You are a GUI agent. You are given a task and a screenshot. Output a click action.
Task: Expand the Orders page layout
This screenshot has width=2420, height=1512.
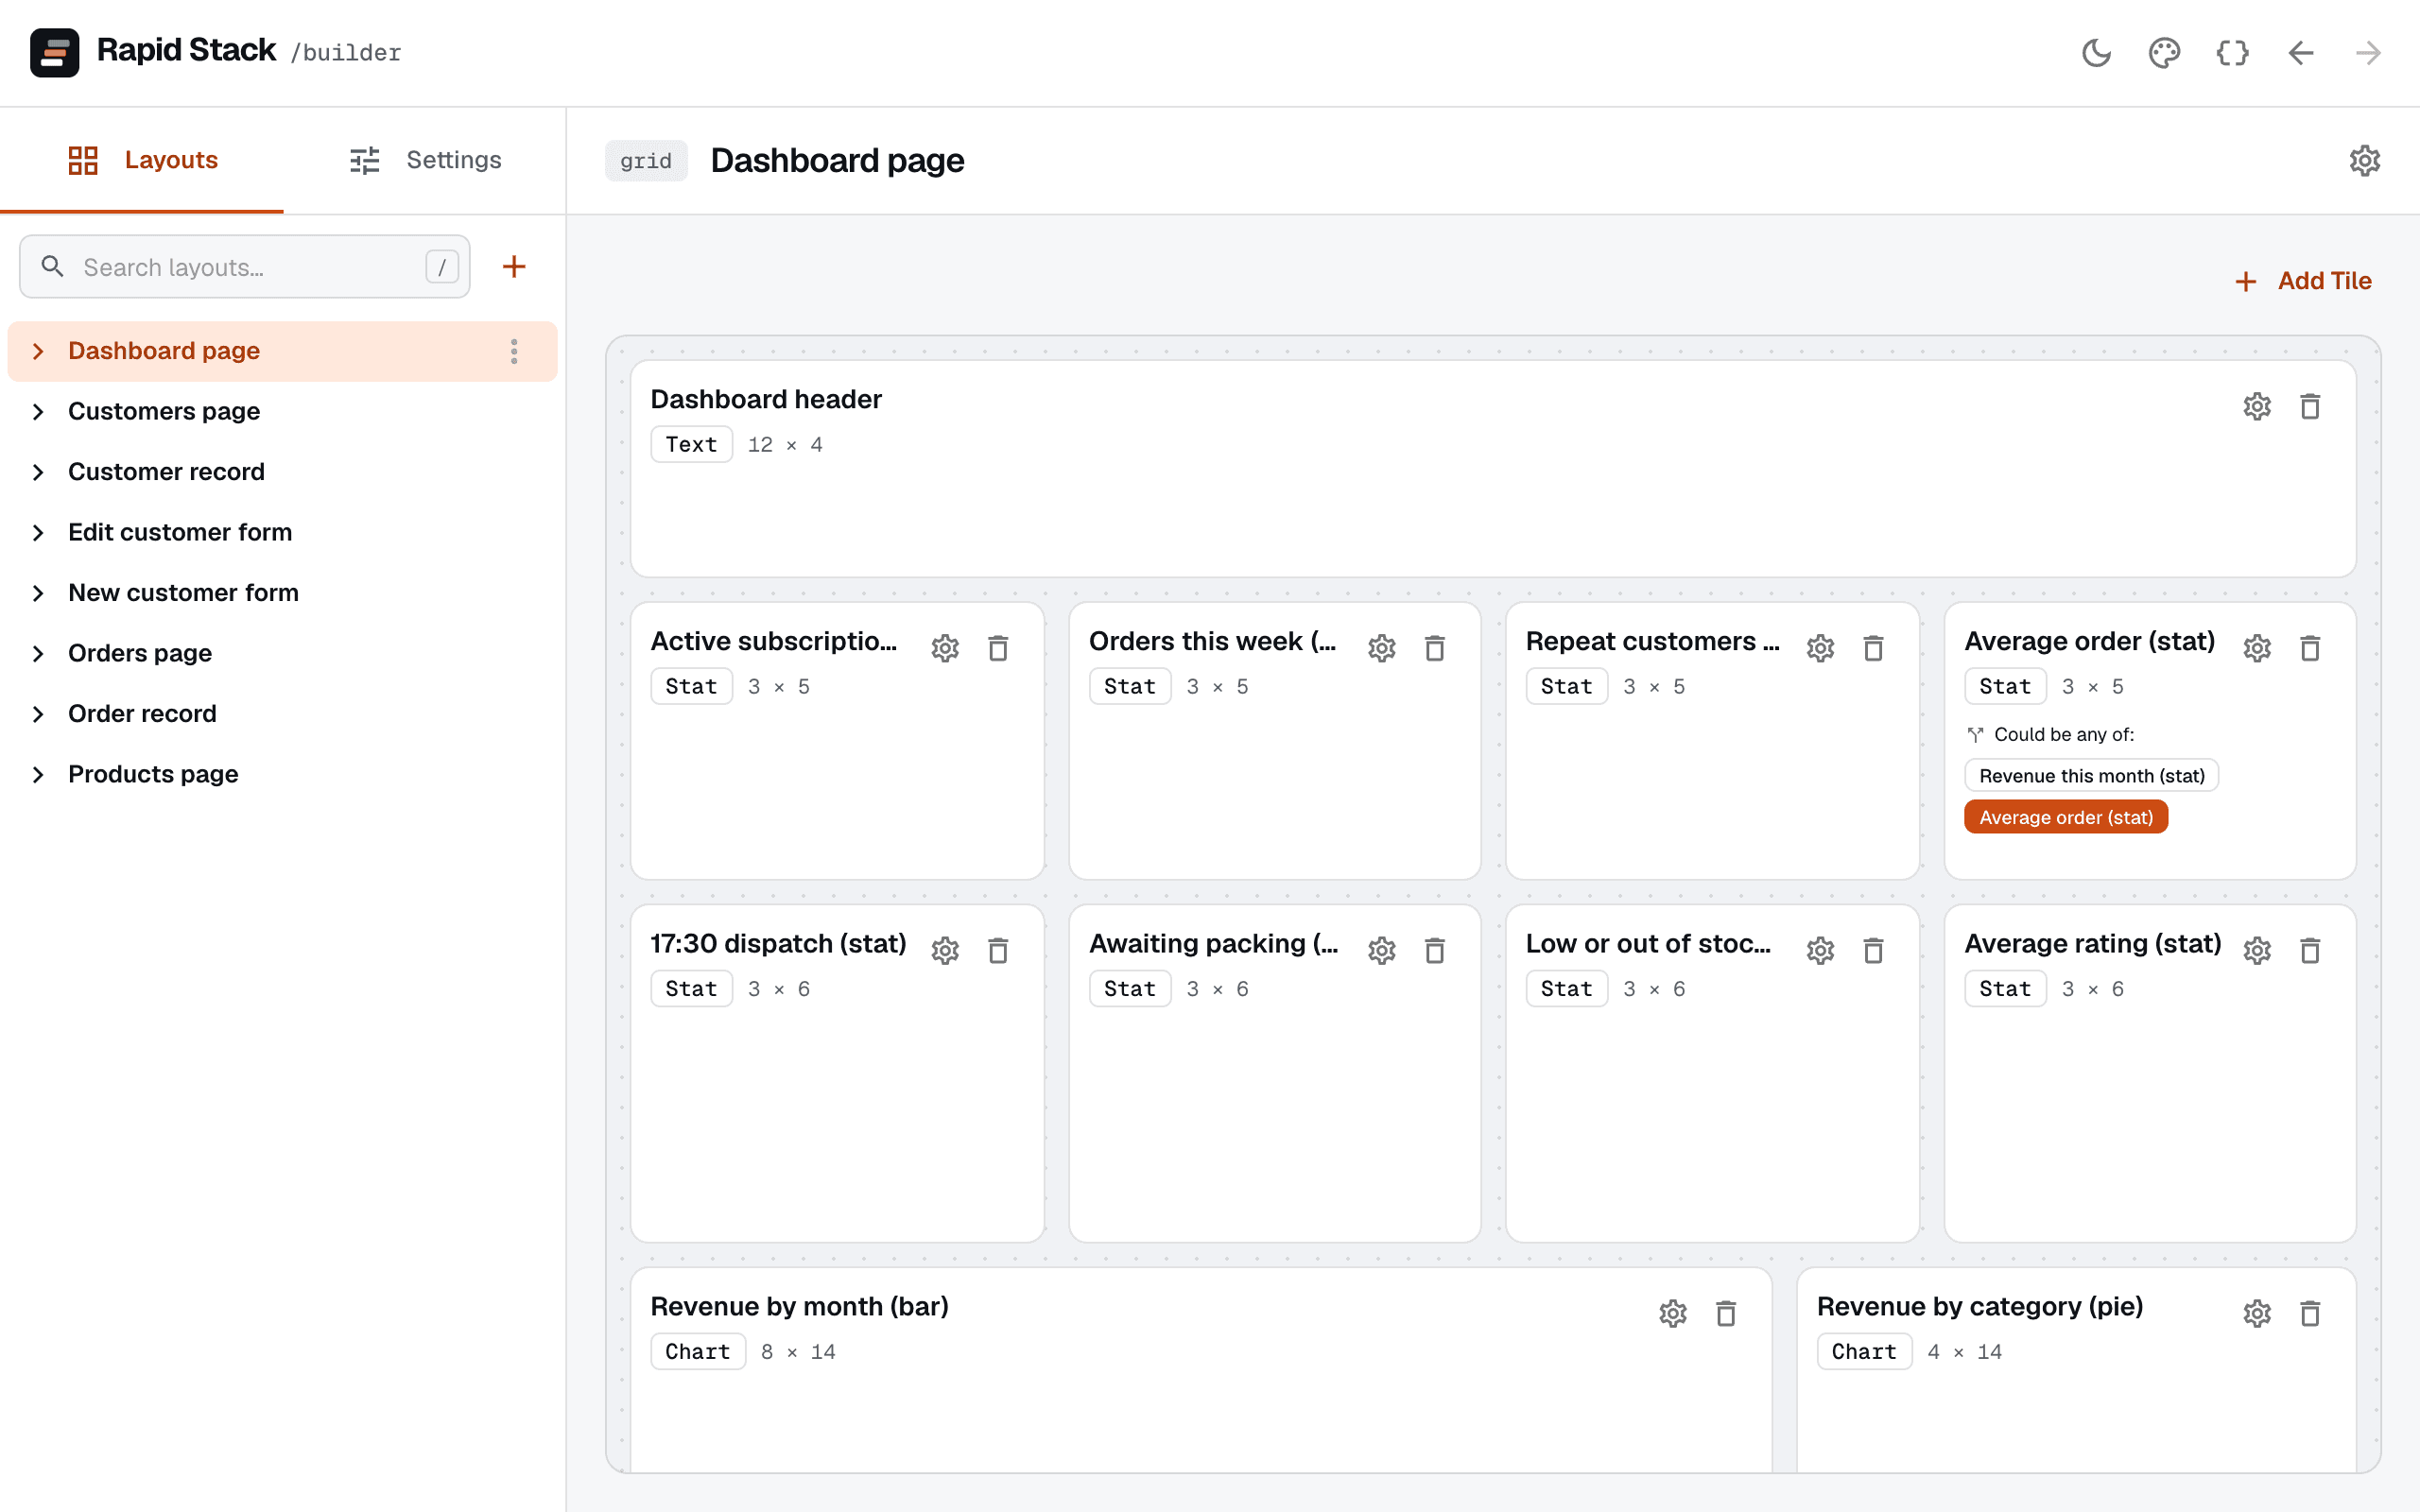[x=38, y=654]
